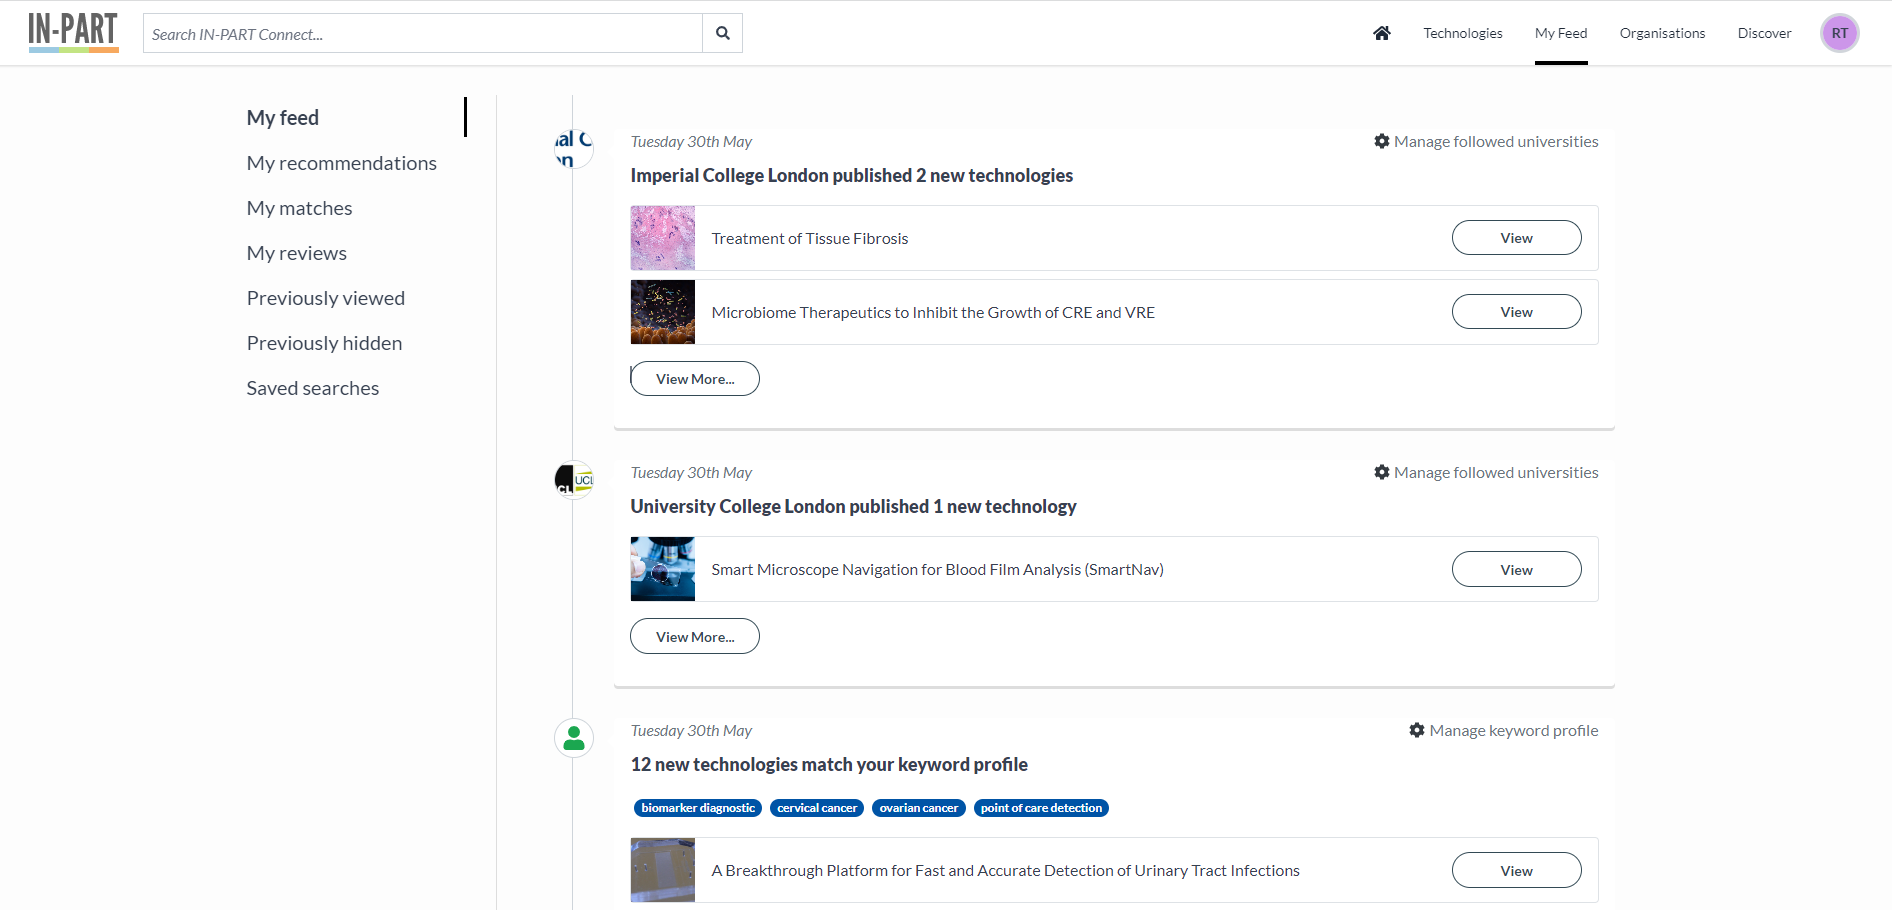Click the point of care detection tag
Viewport: 1892px width, 910px height.
(1041, 808)
